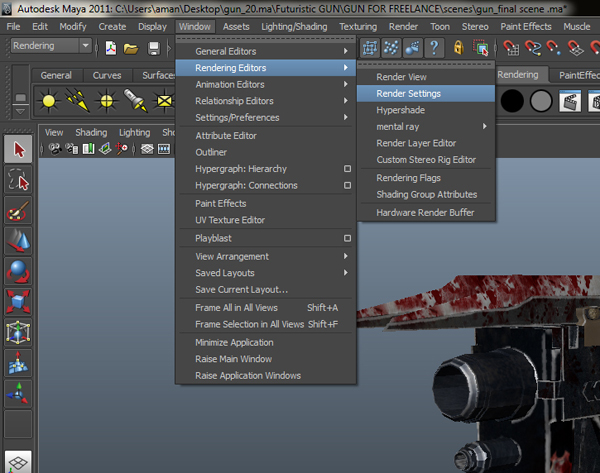Toggle the viewport grid icon
Image resolution: width=600 pixels, height=473 pixels.
[147, 149]
